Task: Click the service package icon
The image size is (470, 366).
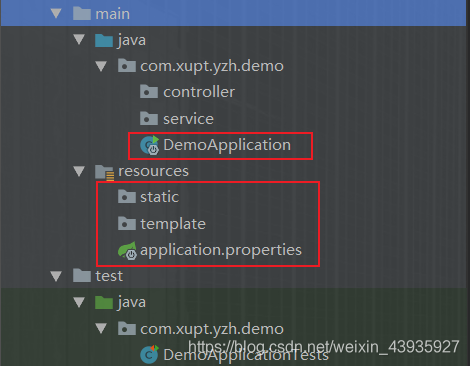Action: [x=149, y=118]
